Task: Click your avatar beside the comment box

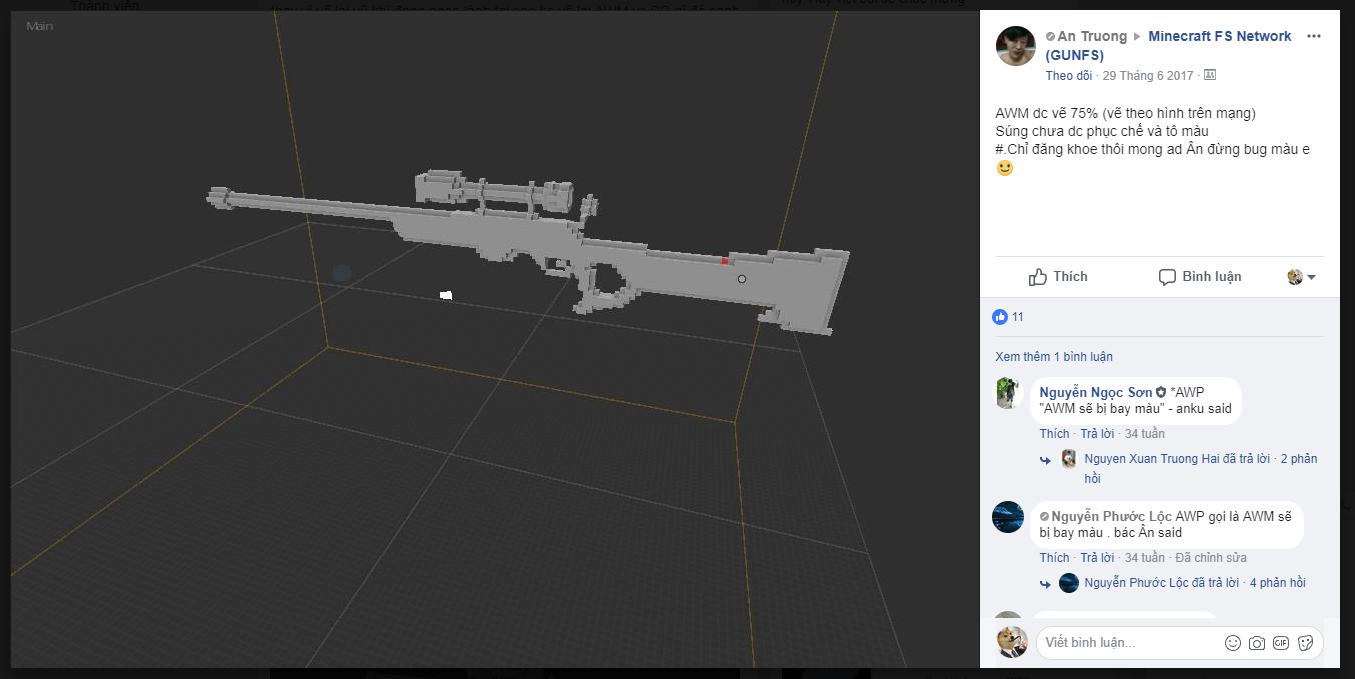Action: [x=1012, y=642]
